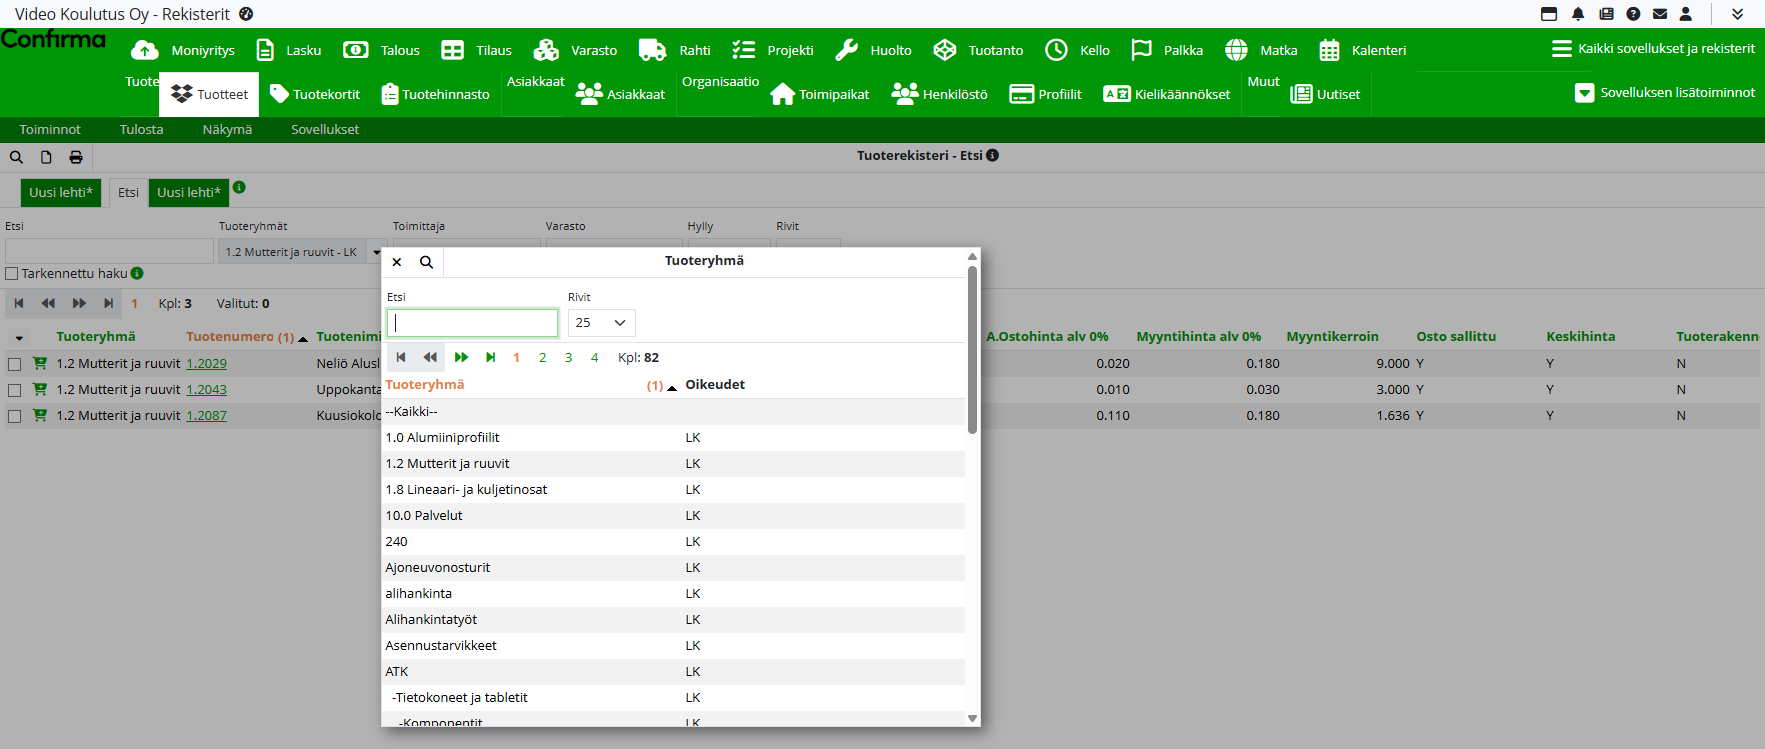1765x749 pixels.
Task: Open product number 1.2029 link
Action: tap(206, 364)
